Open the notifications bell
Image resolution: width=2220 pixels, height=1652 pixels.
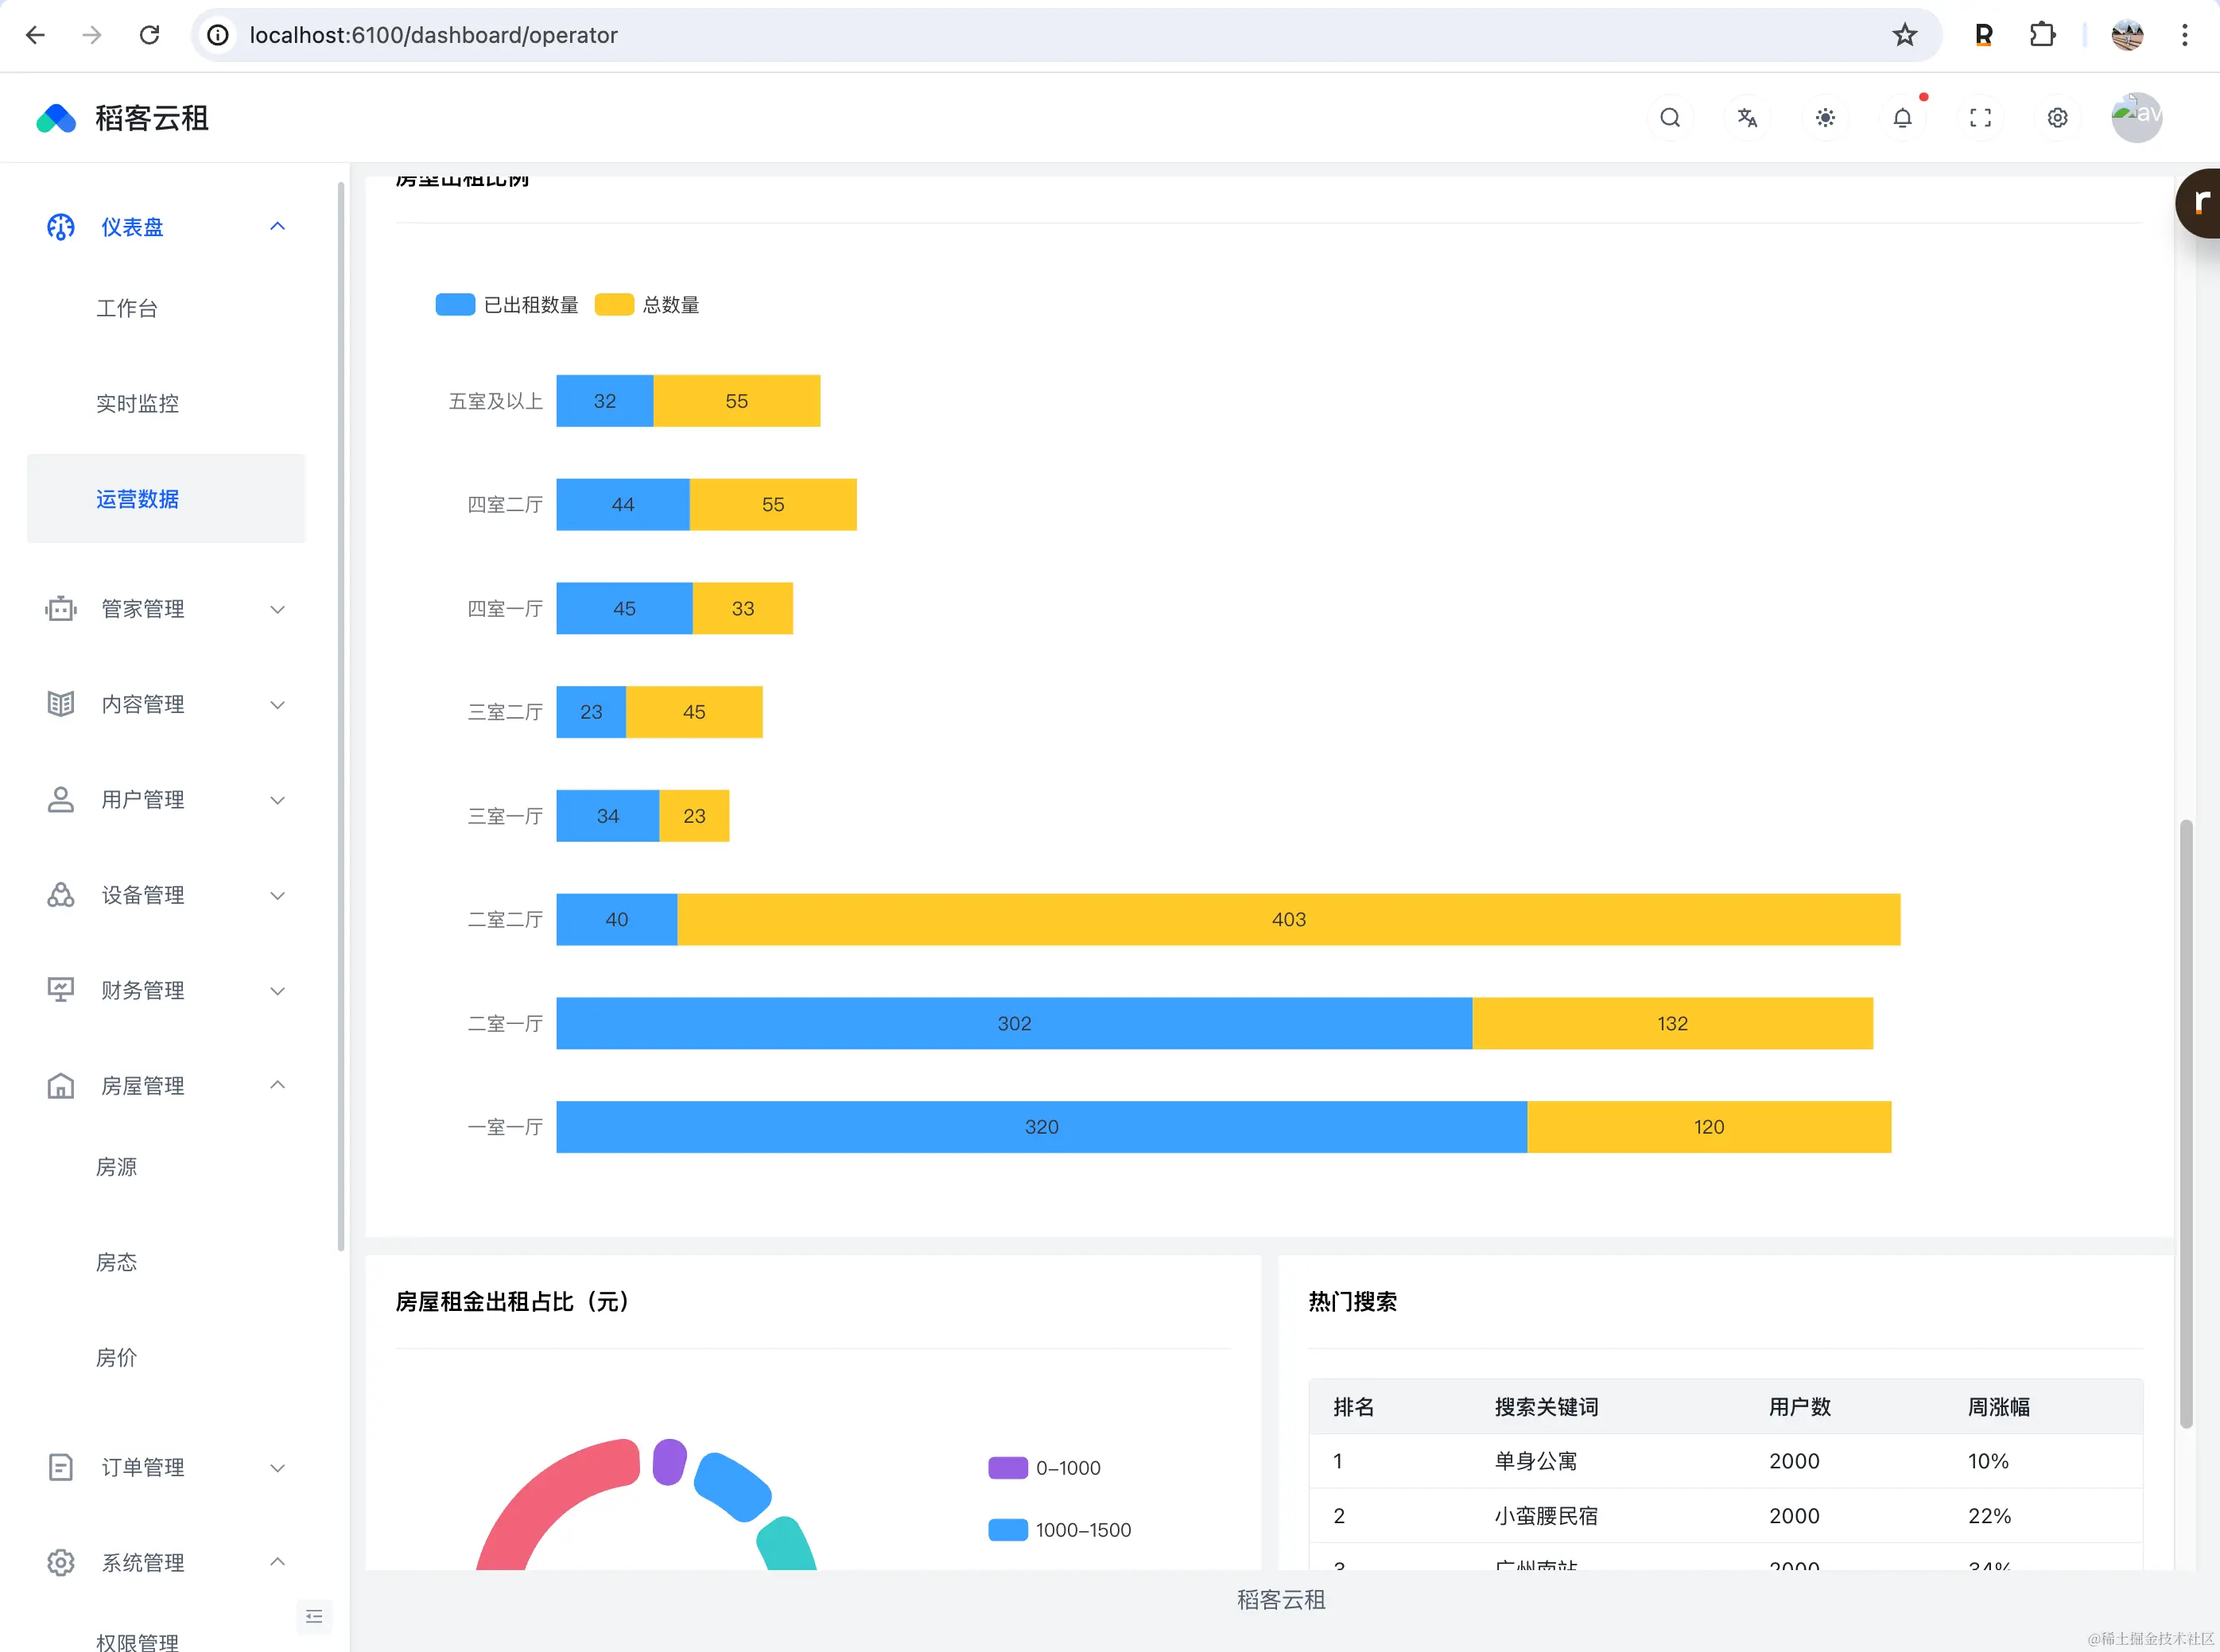point(1902,118)
